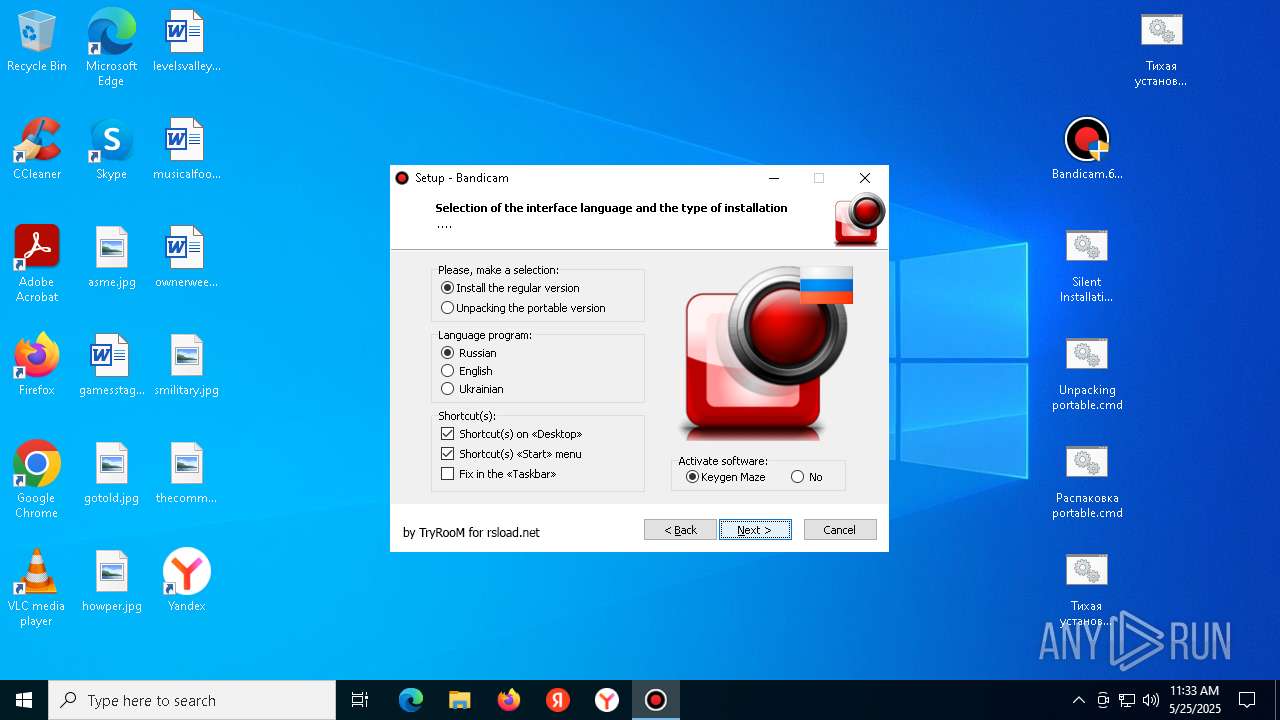Screen dimensions: 1280x720
Task: Select the Yandex desktop shortcut
Action: 186,581
